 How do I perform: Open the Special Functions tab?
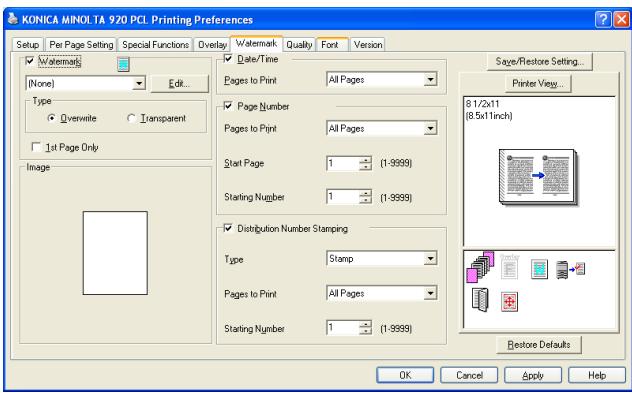156,45
